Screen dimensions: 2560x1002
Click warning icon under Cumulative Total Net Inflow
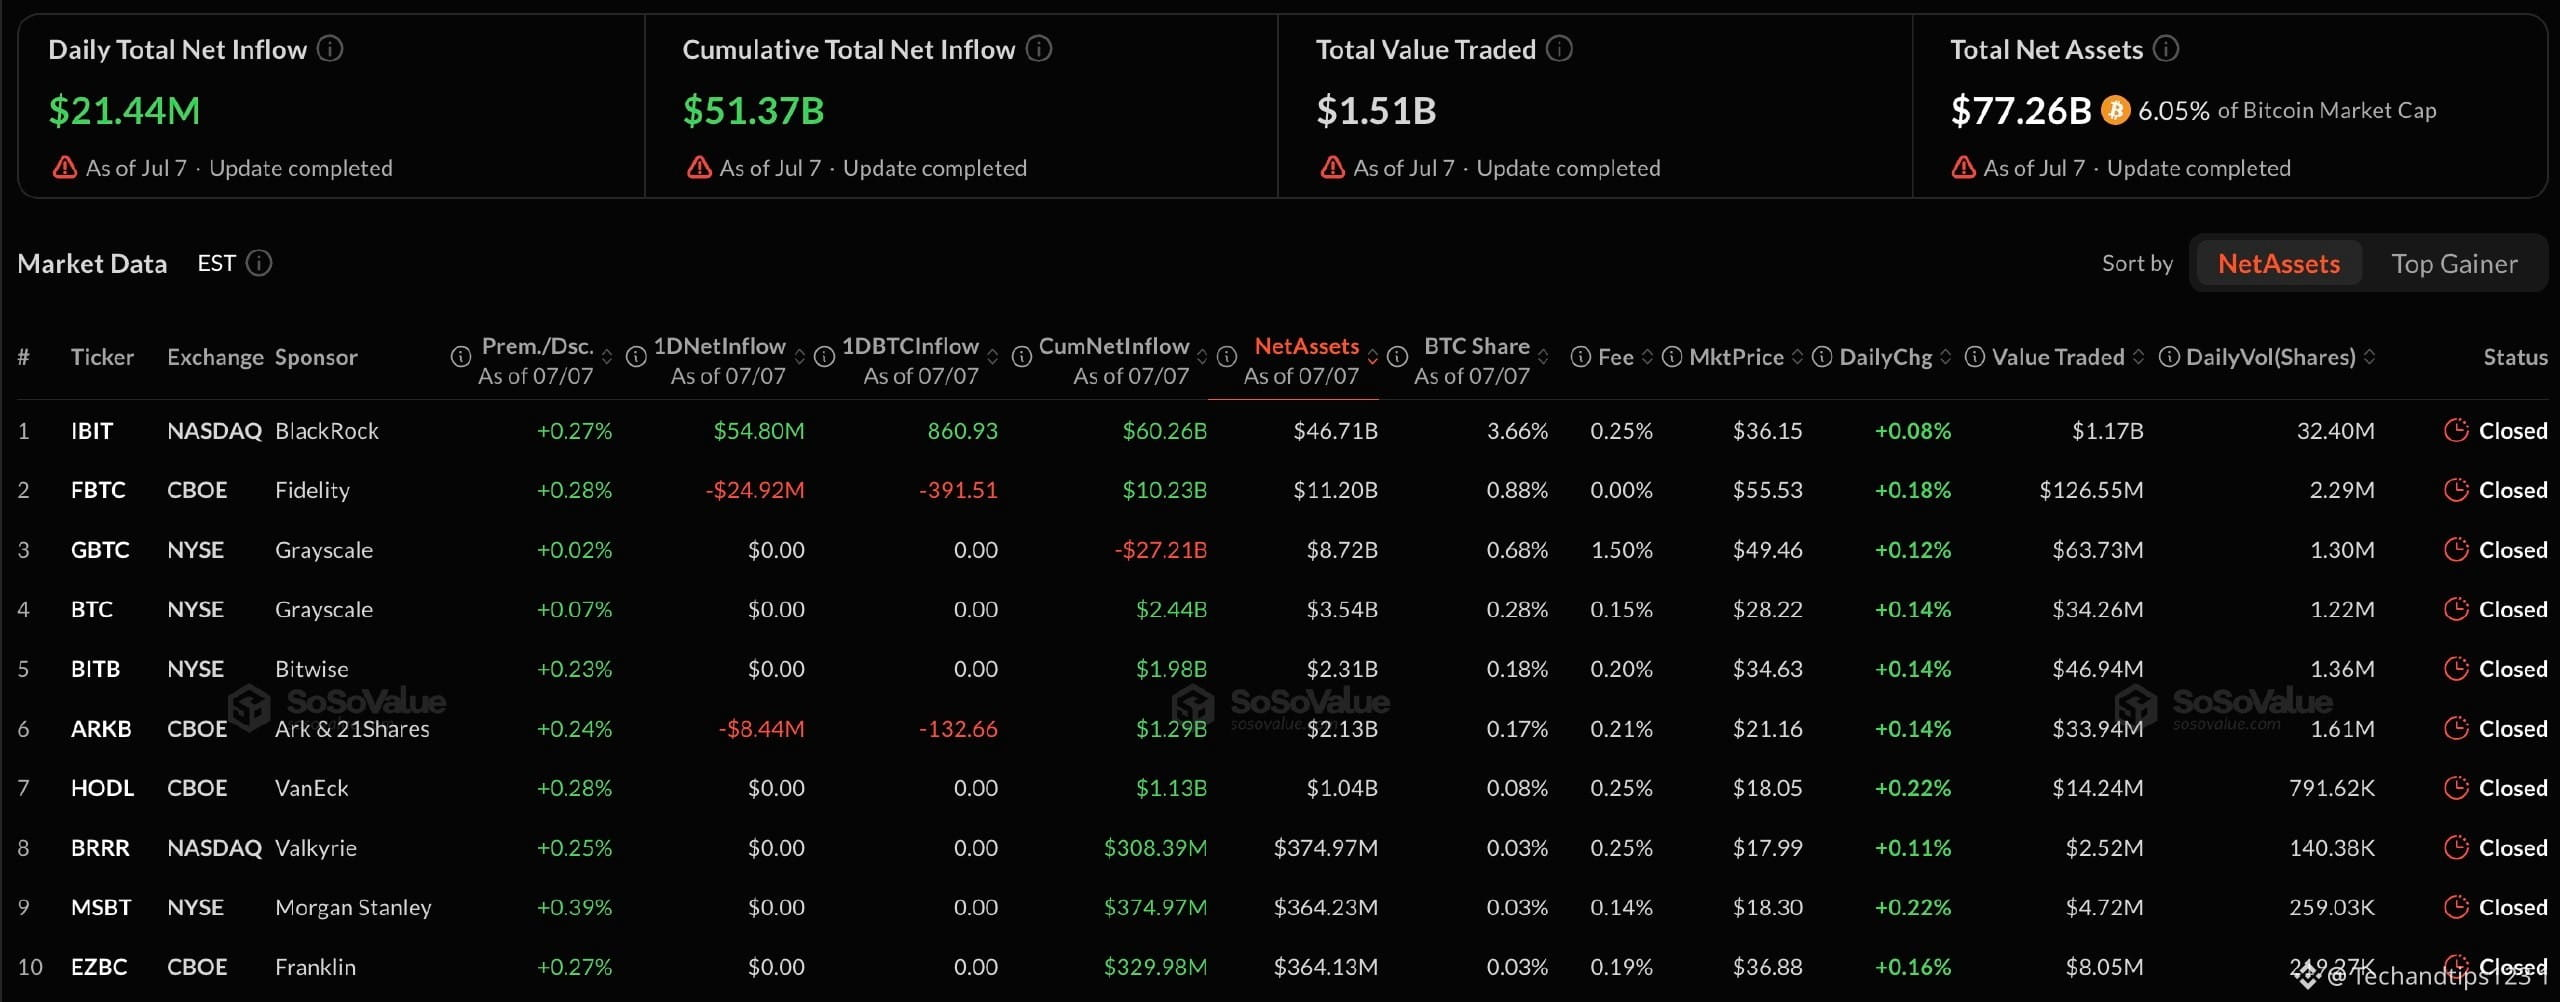pyautogui.click(x=699, y=167)
